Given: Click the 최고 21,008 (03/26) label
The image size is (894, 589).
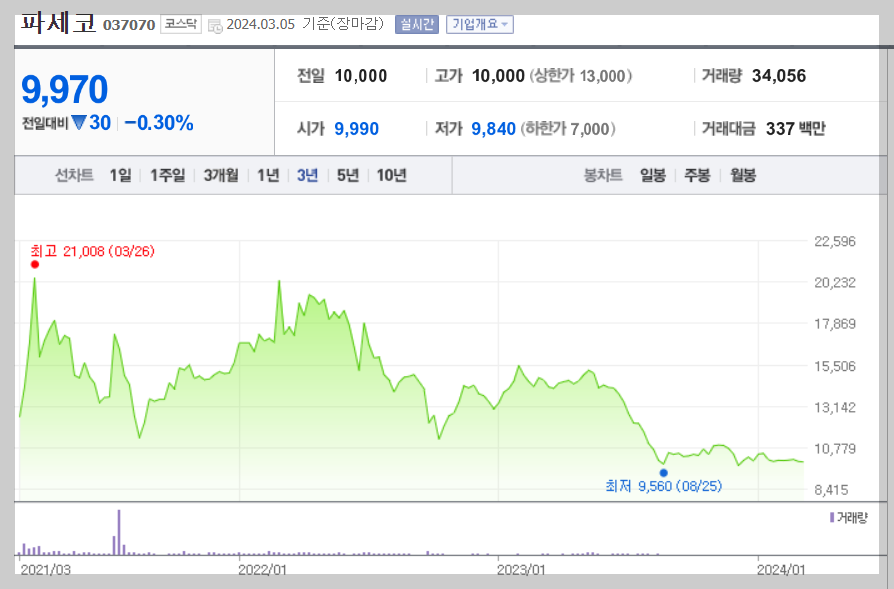Looking at the screenshot, I should click(x=92, y=251).
